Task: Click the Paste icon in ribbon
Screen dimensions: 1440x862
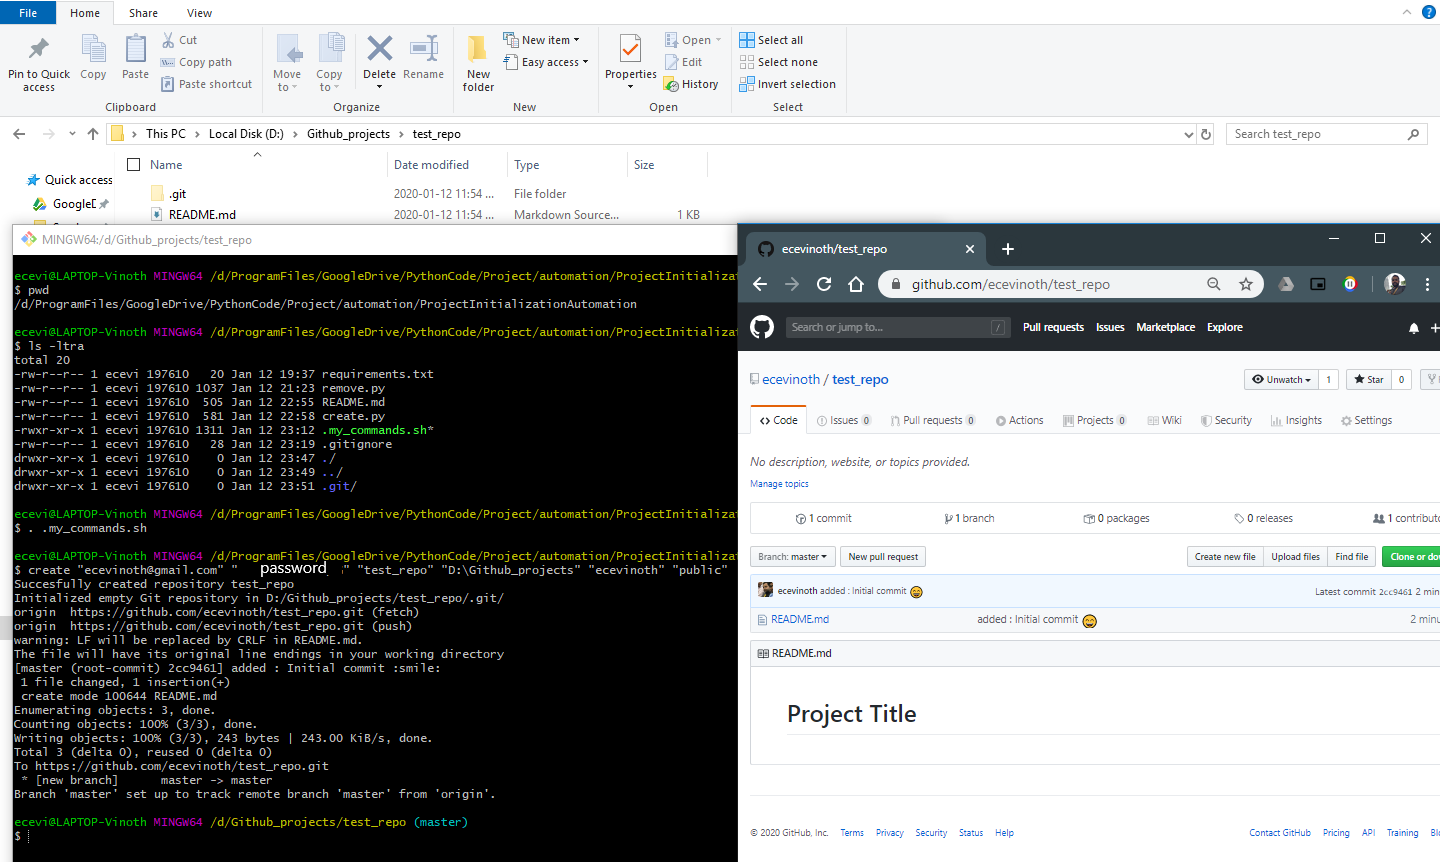Action: click(135, 49)
